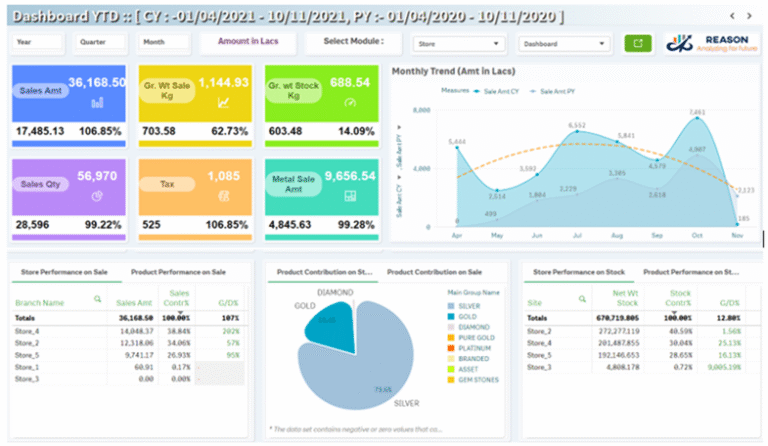Open the Year filter
The height and width of the screenshot is (446, 768).
click(38, 43)
